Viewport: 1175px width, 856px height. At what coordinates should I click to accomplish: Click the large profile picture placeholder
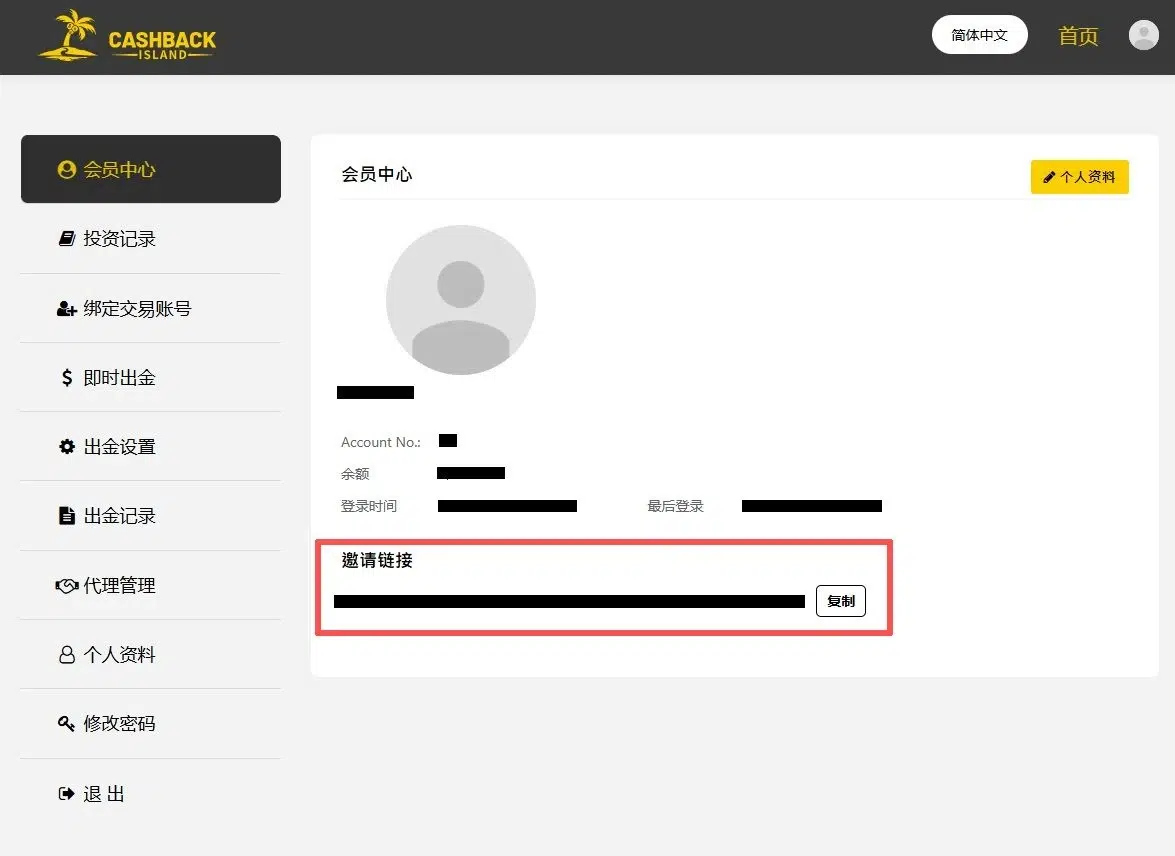click(461, 300)
